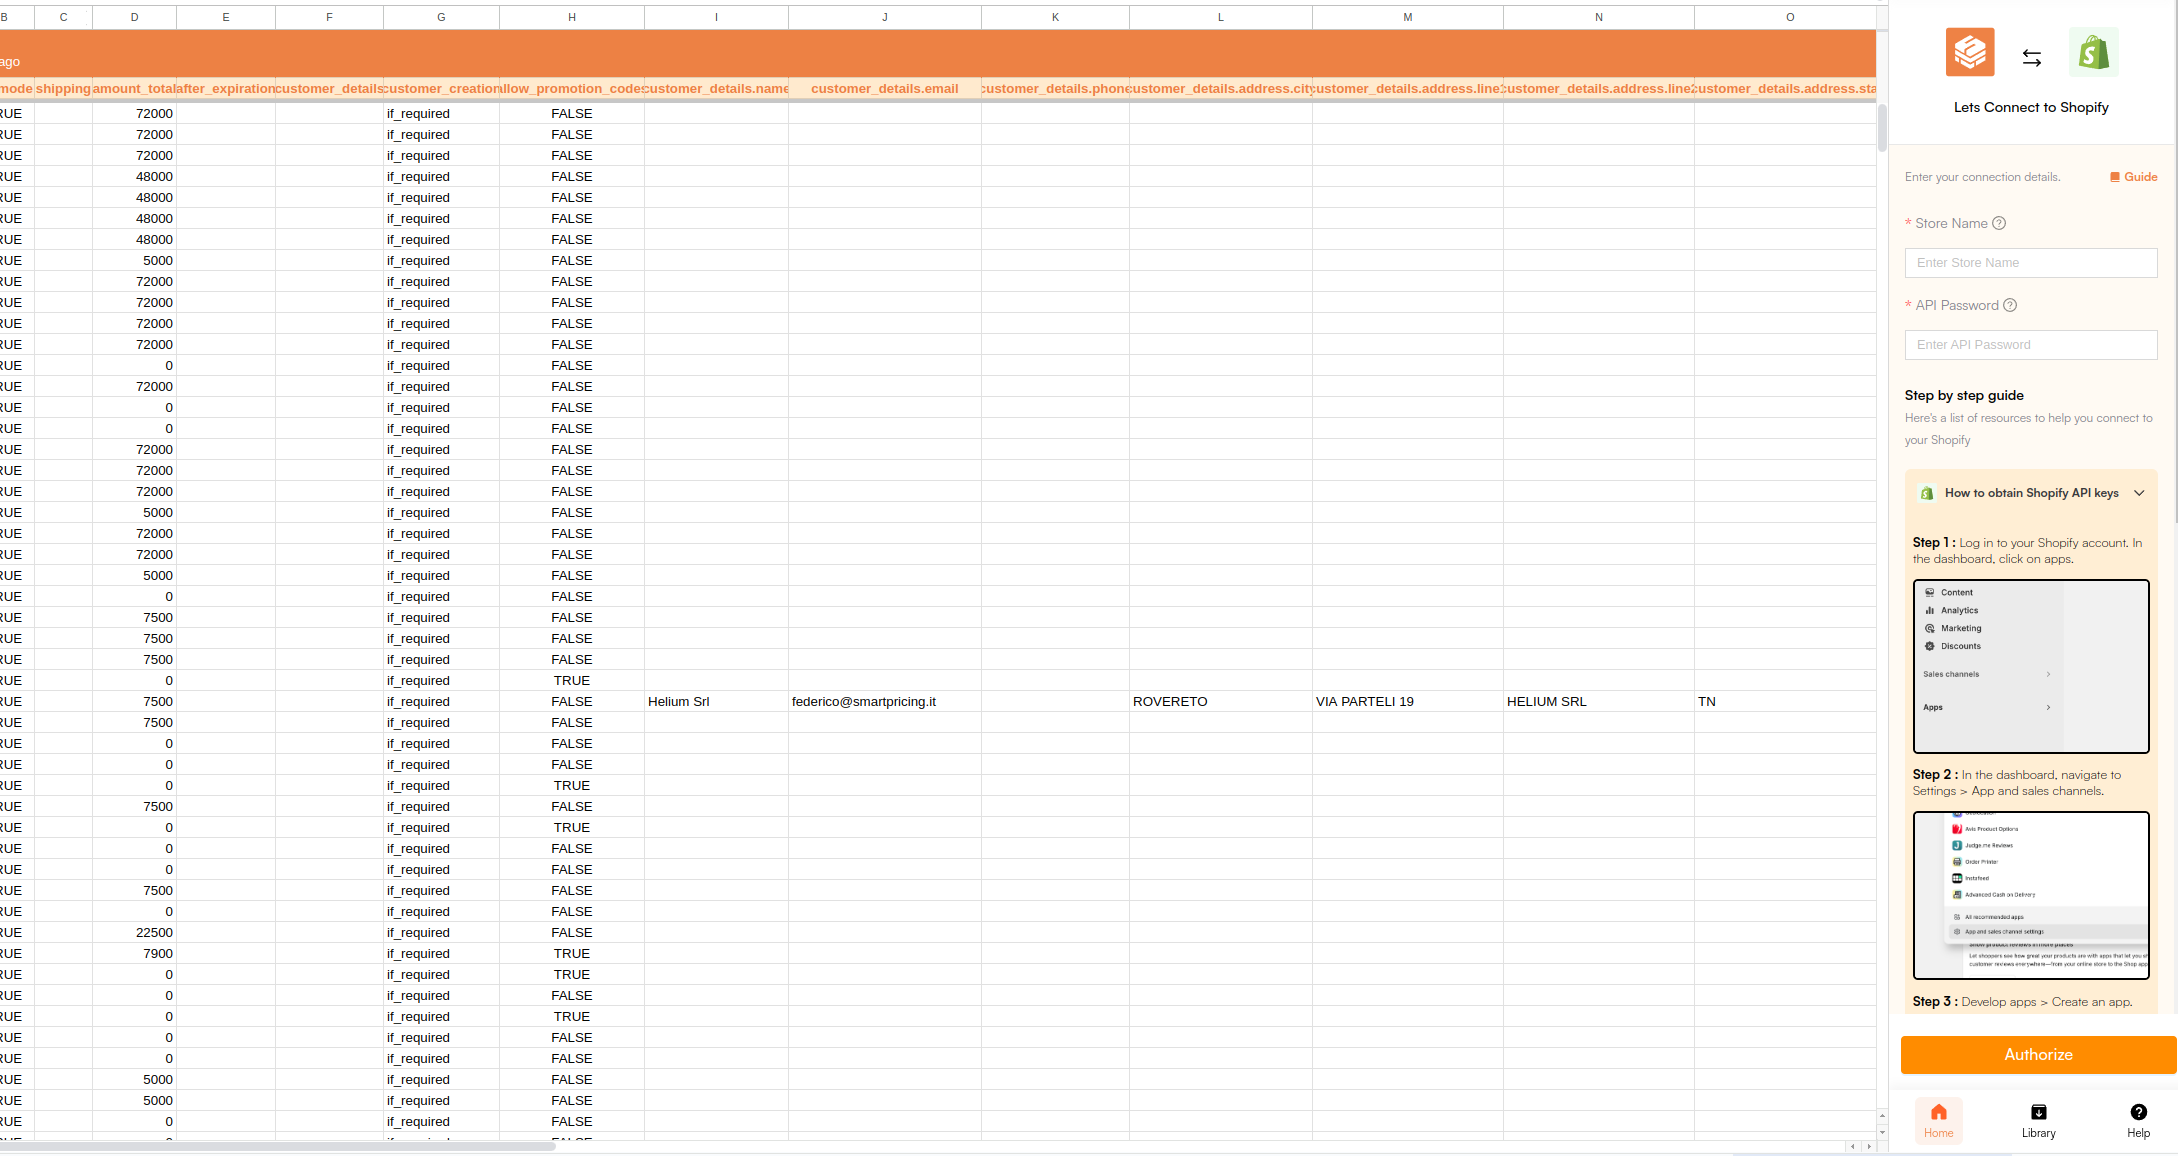The height and width of the screenshot is (1156, 2178).
Task: Click the customer_details.email header cell
Action: pos(884,89)
